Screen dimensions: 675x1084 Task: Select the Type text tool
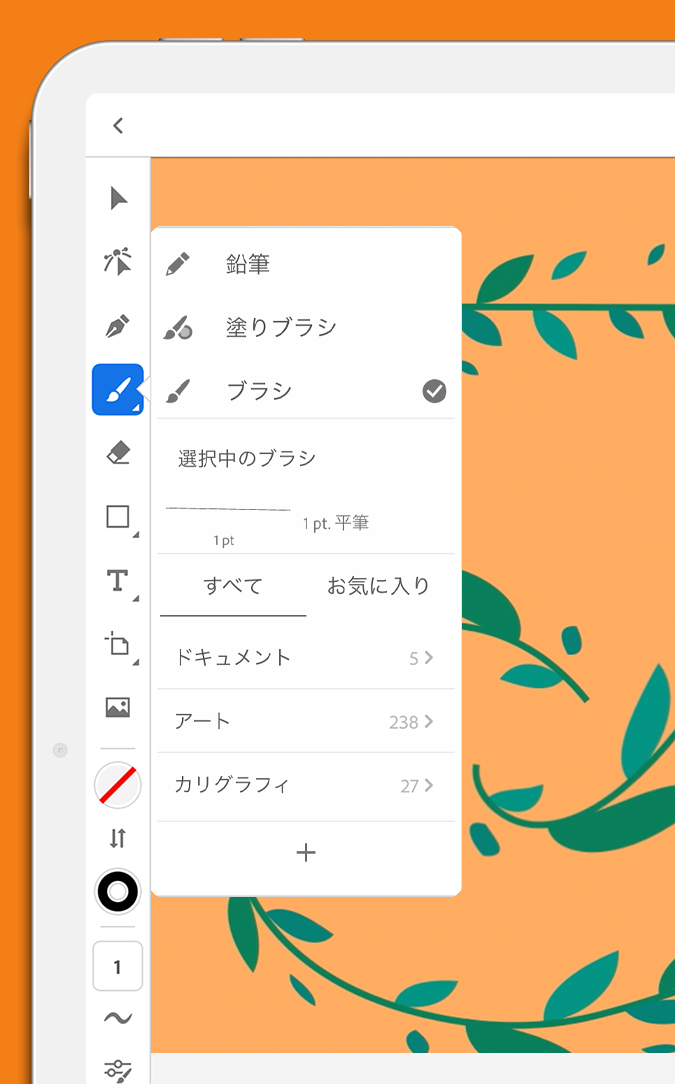118,580
